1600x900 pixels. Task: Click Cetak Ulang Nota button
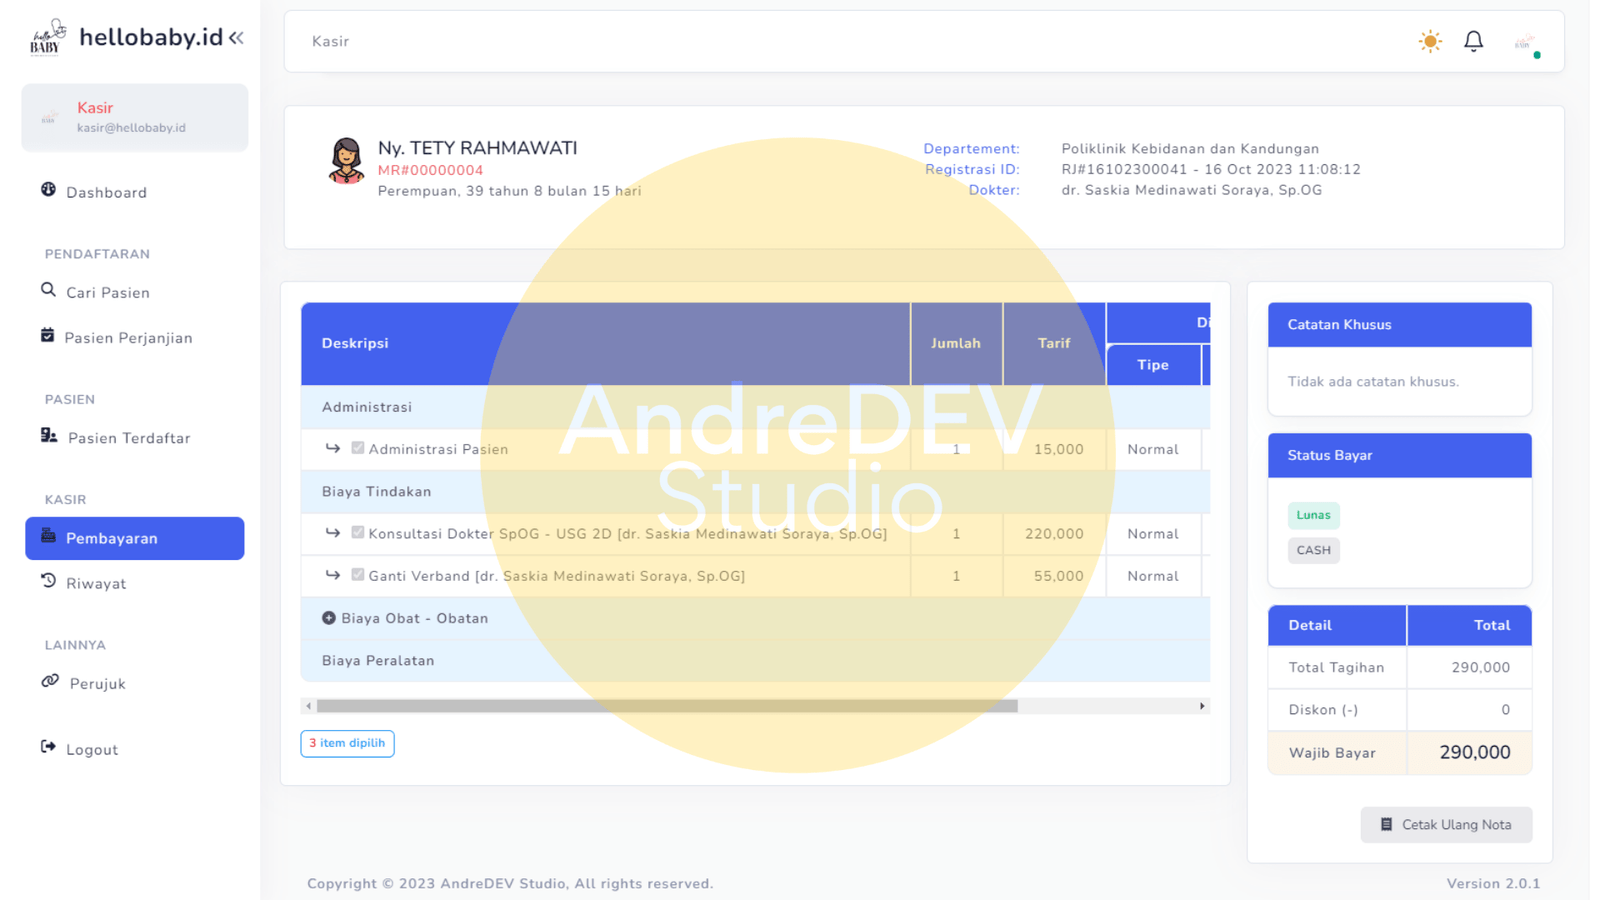[1445, 825]
